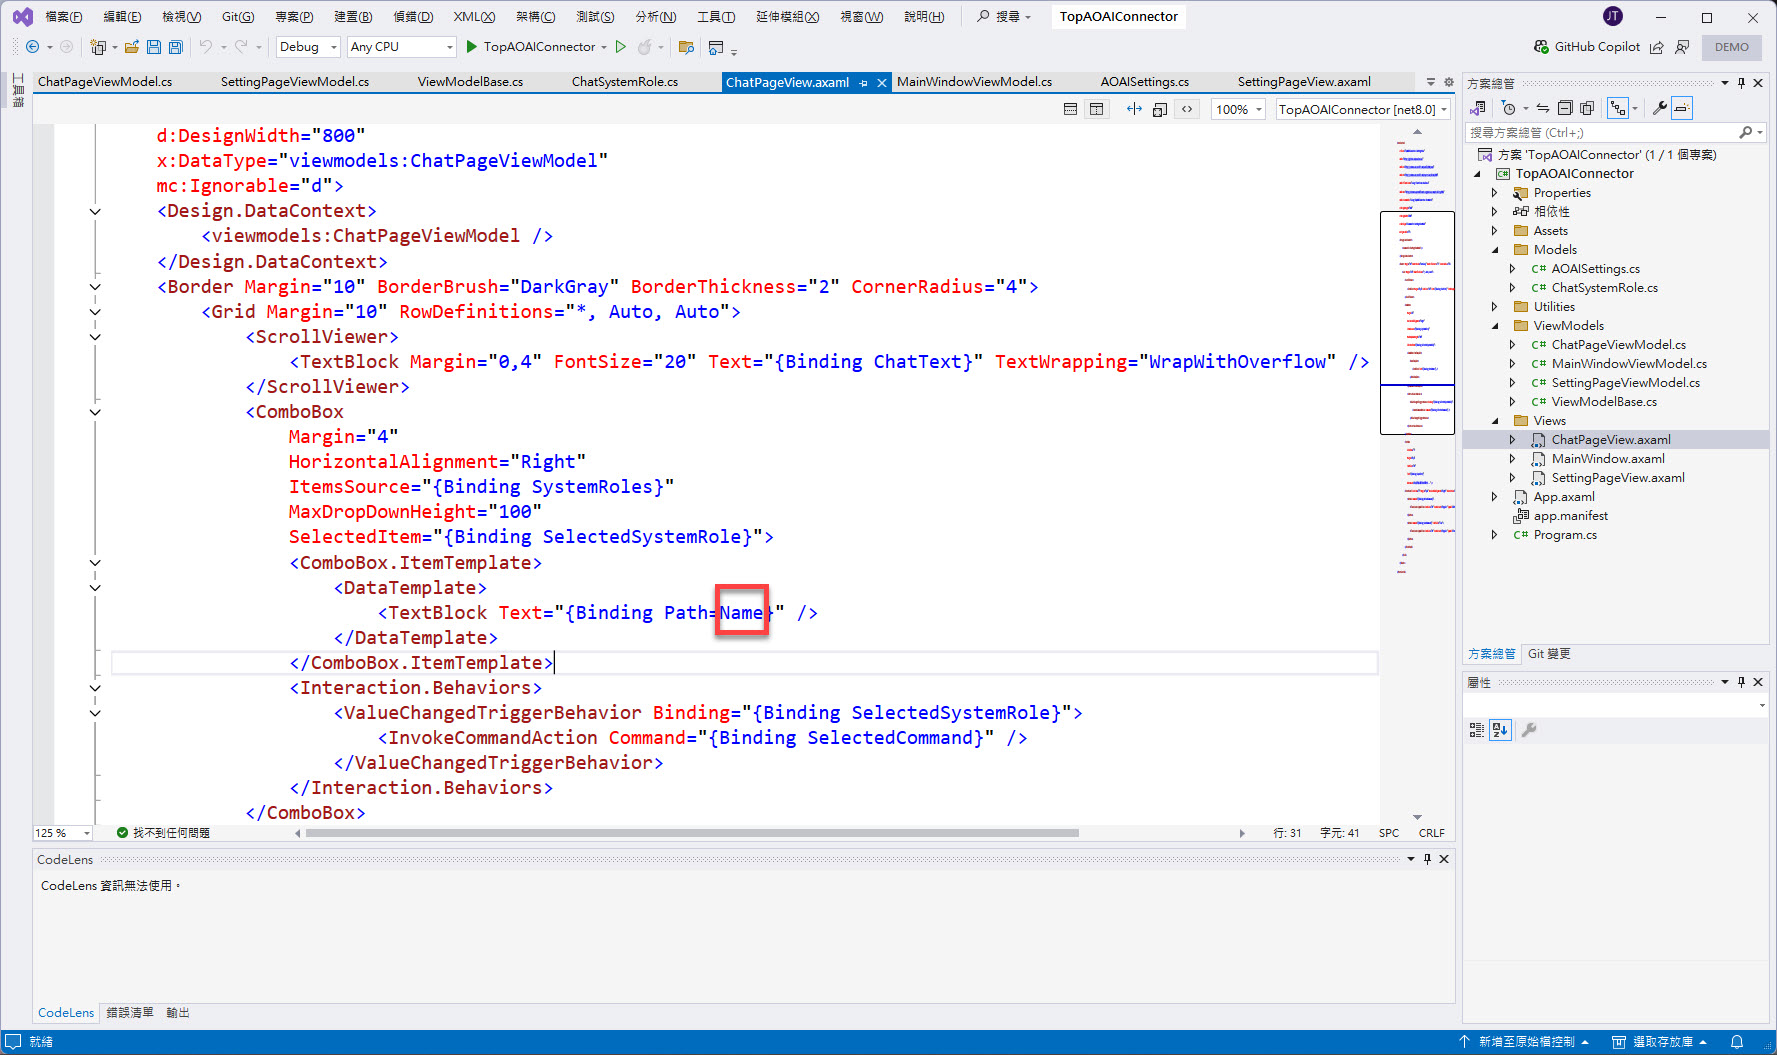Click 新增至原始檔控制 in status bar

click(1525, 1042)
